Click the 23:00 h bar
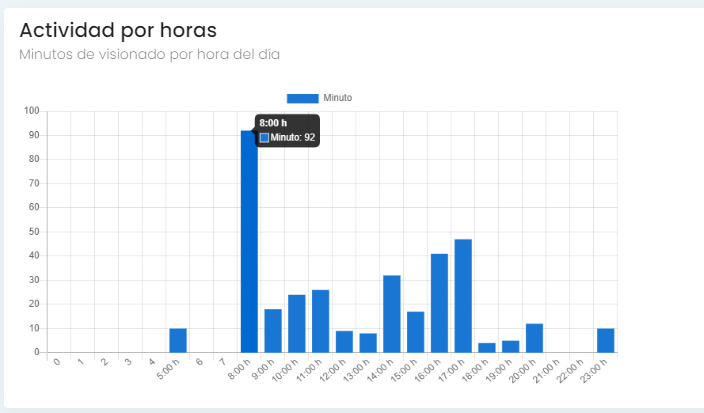 [x=606, y=340]
